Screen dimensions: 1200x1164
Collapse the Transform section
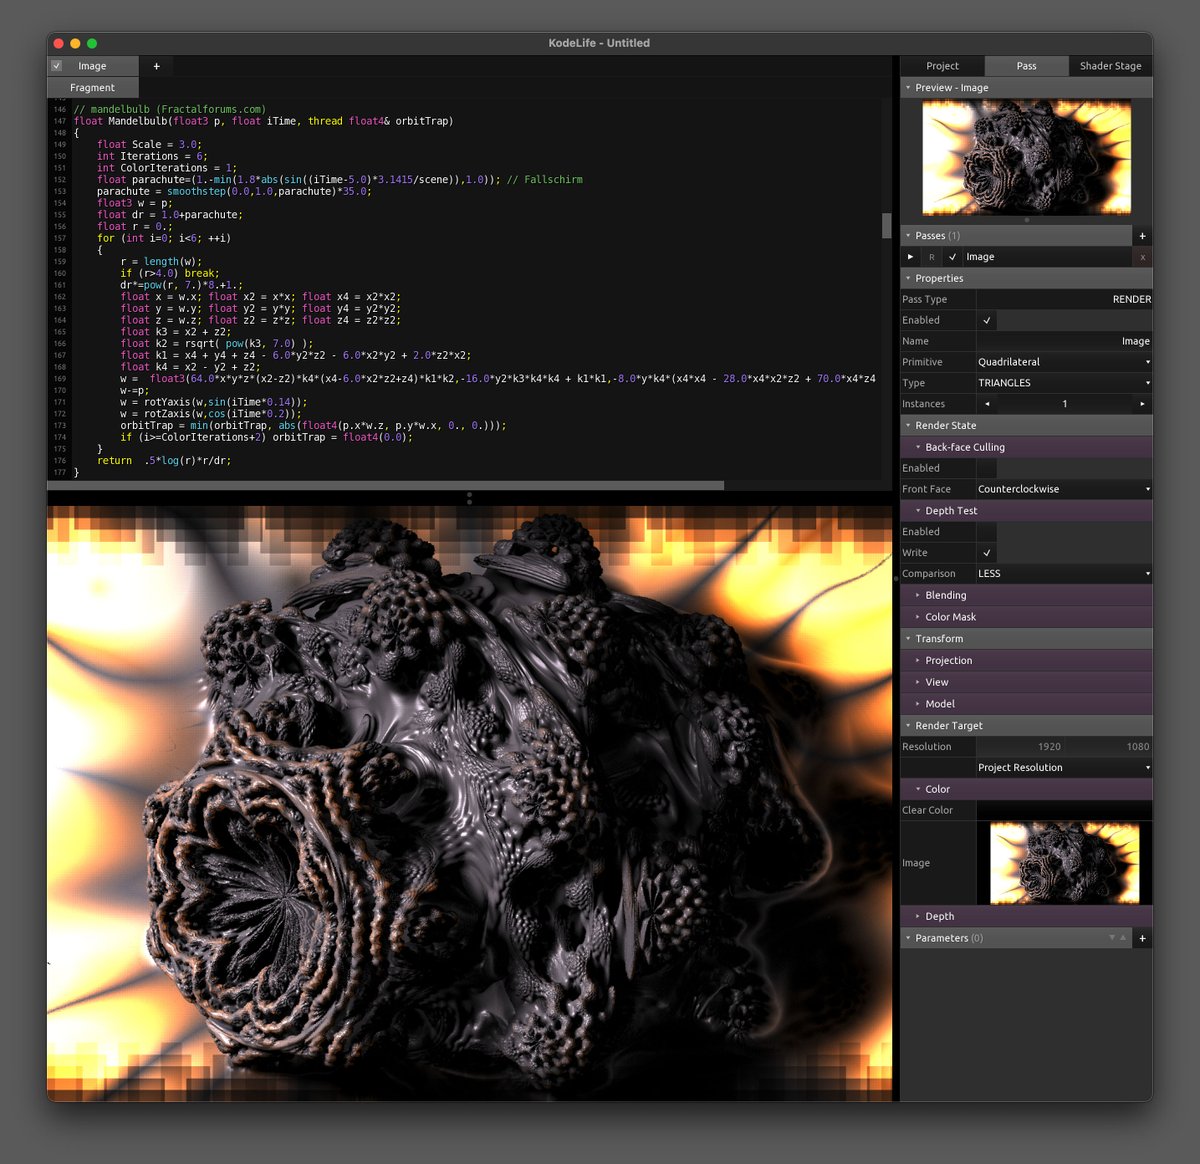(x=908, y=639)
